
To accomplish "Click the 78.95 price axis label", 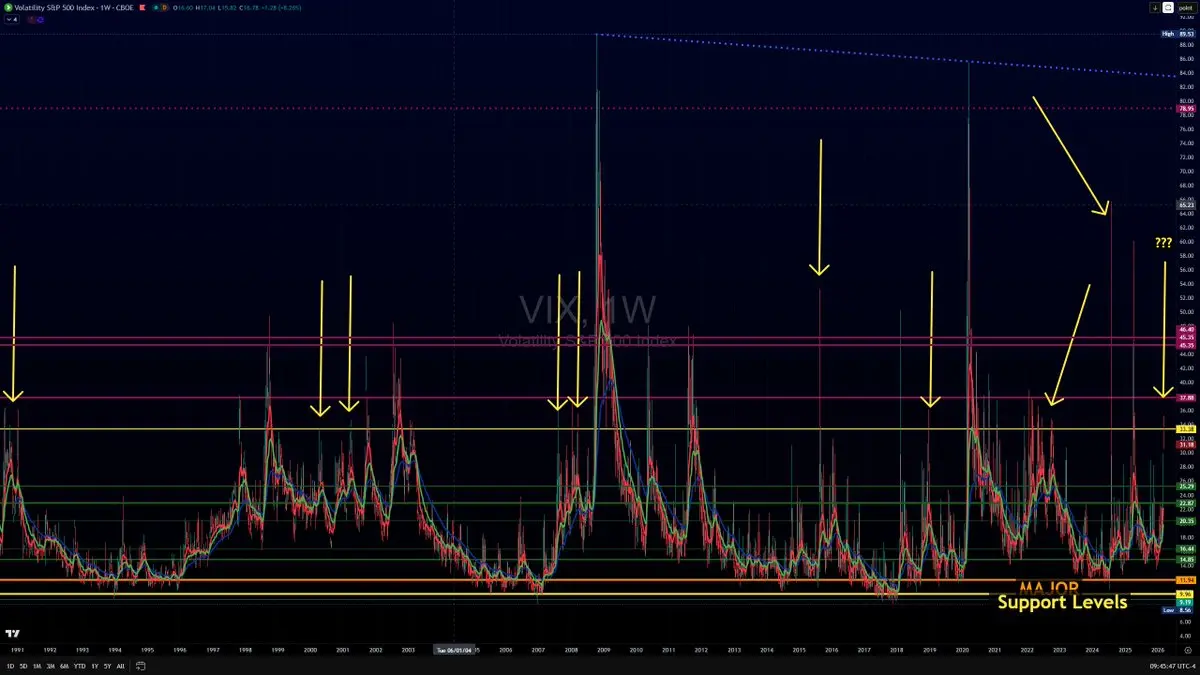I will (x=1187, y=107).
